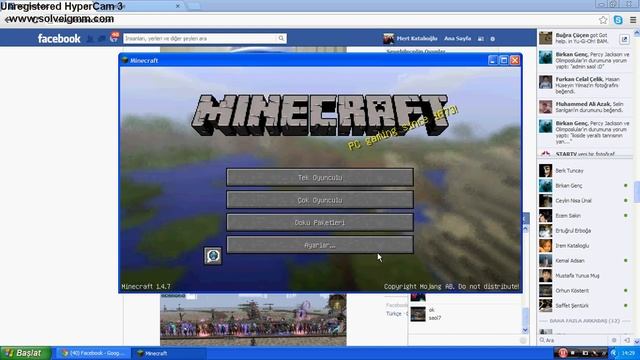Click HyperCam red pause recording tray icon
The height and width of the screenshot is (360, 640).
click(x=562, y=353)
